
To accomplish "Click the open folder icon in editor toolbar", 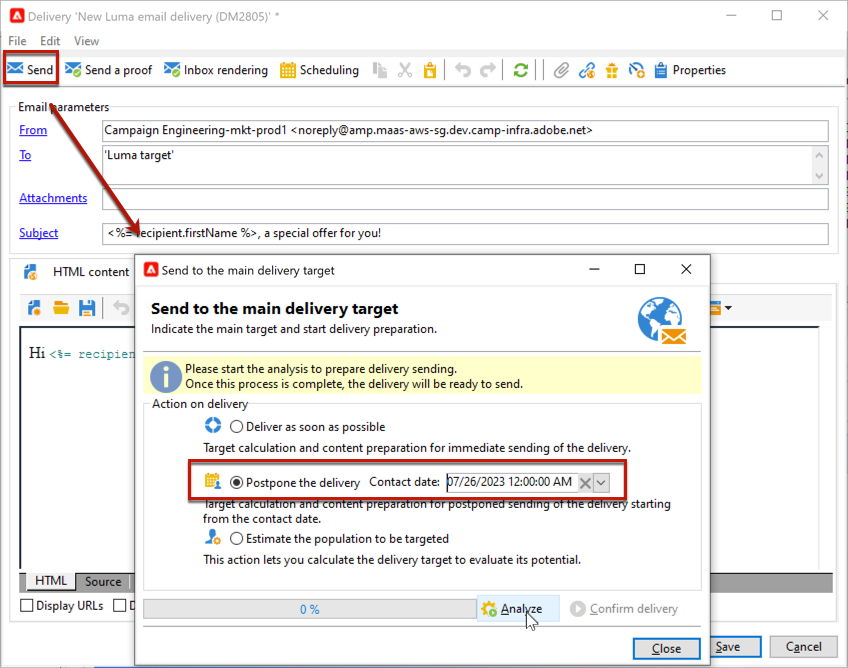I will tap(61, 308).
